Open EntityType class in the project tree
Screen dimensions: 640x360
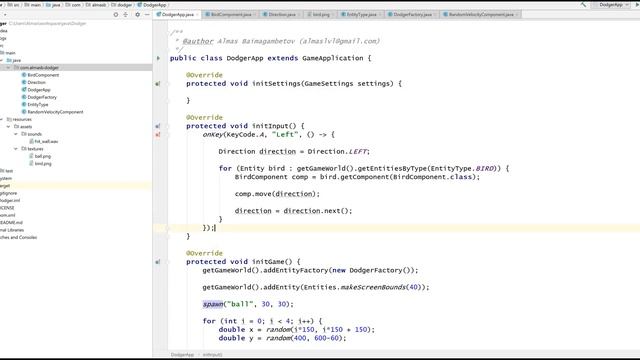point(35,104)
